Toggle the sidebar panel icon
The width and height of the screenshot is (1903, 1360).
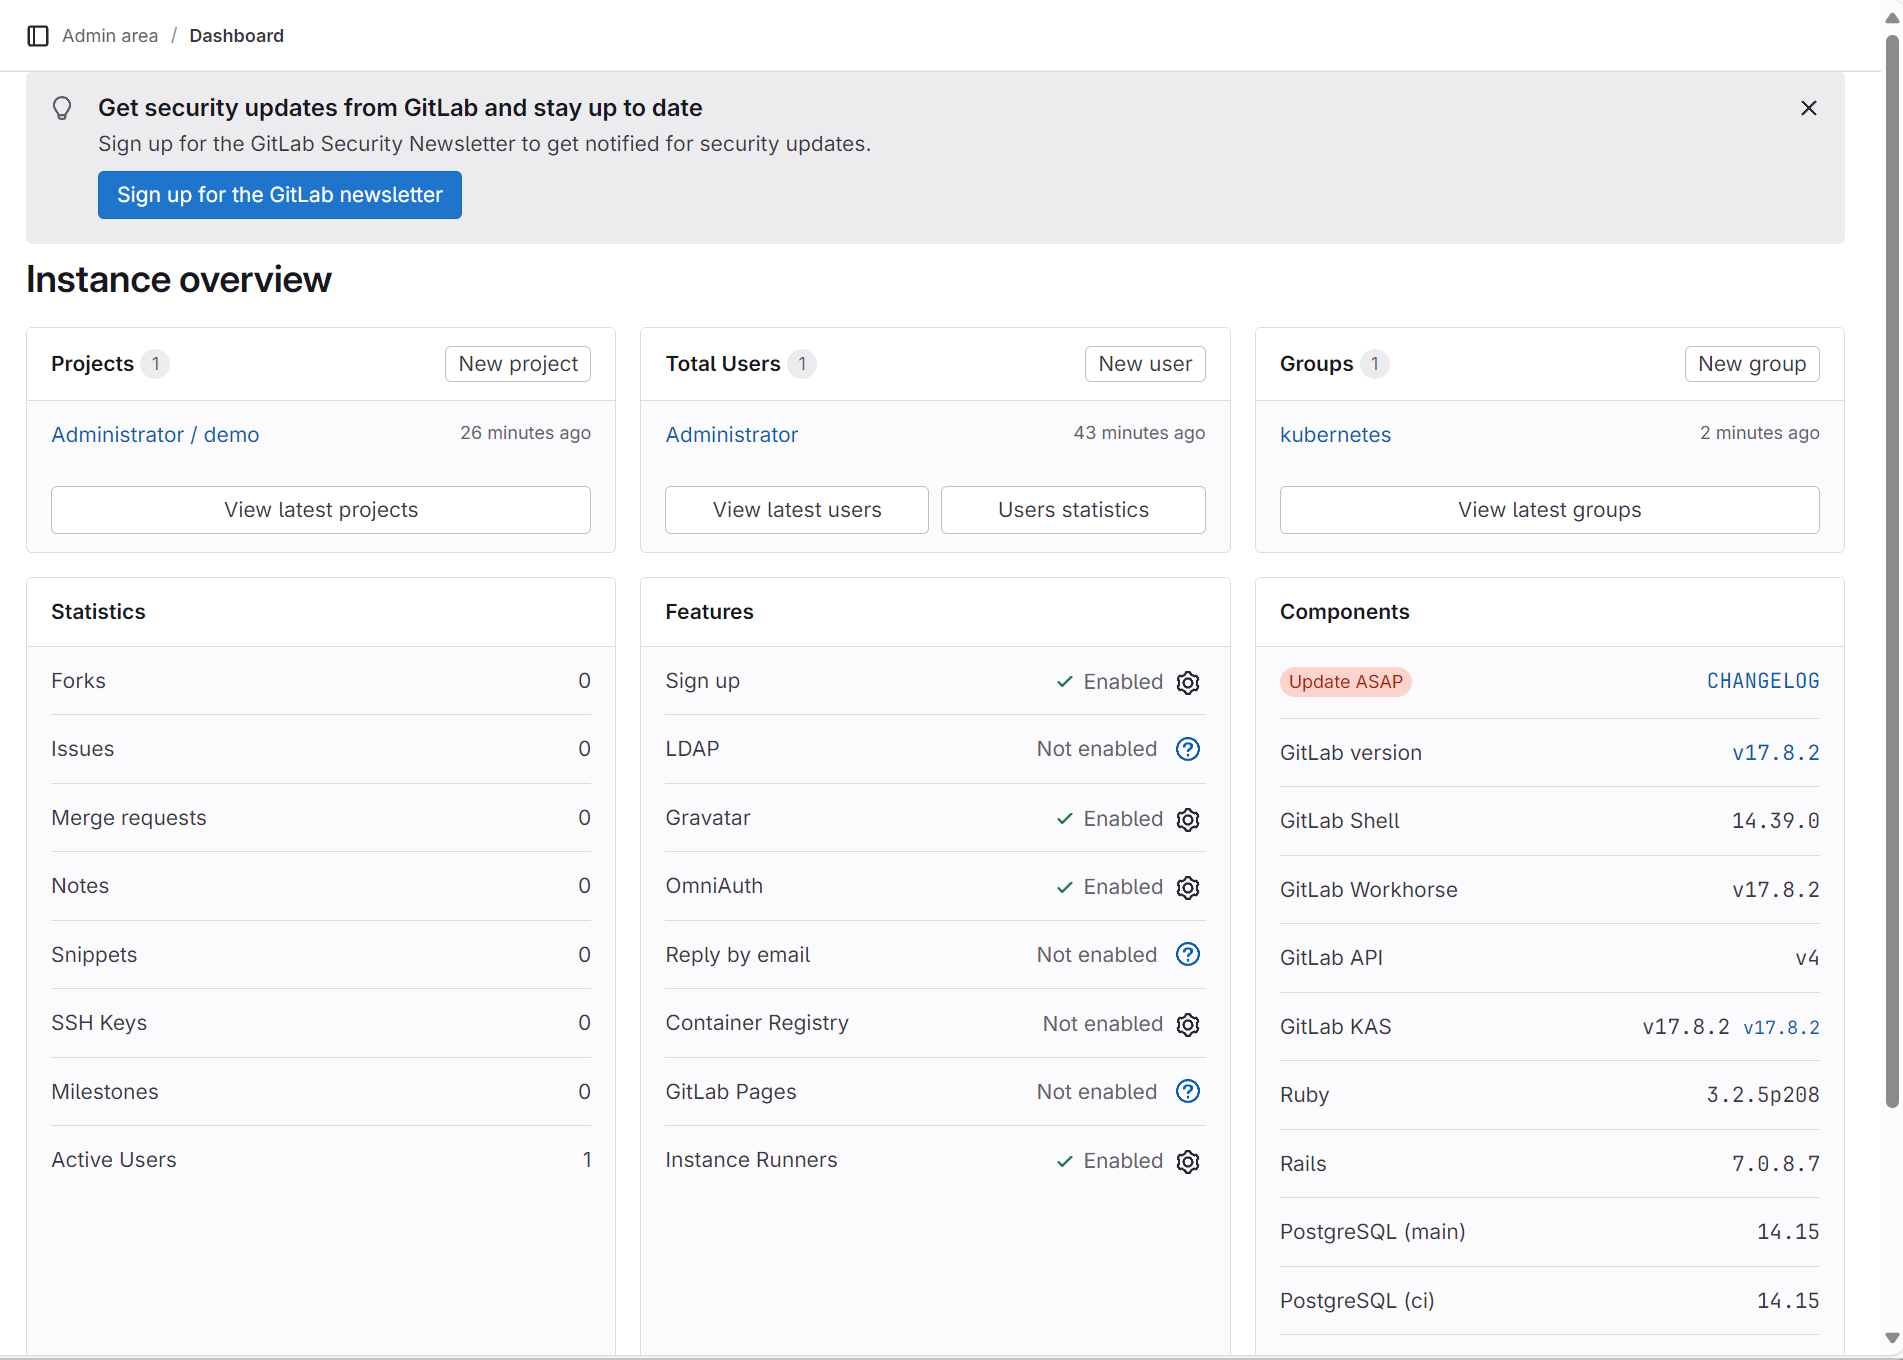pyautogui.click(x=38, y=36)
